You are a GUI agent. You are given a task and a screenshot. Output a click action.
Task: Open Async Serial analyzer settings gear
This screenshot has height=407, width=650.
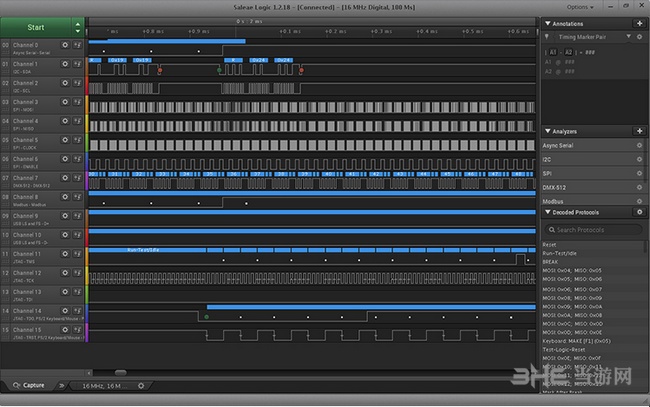click(638, 145)
